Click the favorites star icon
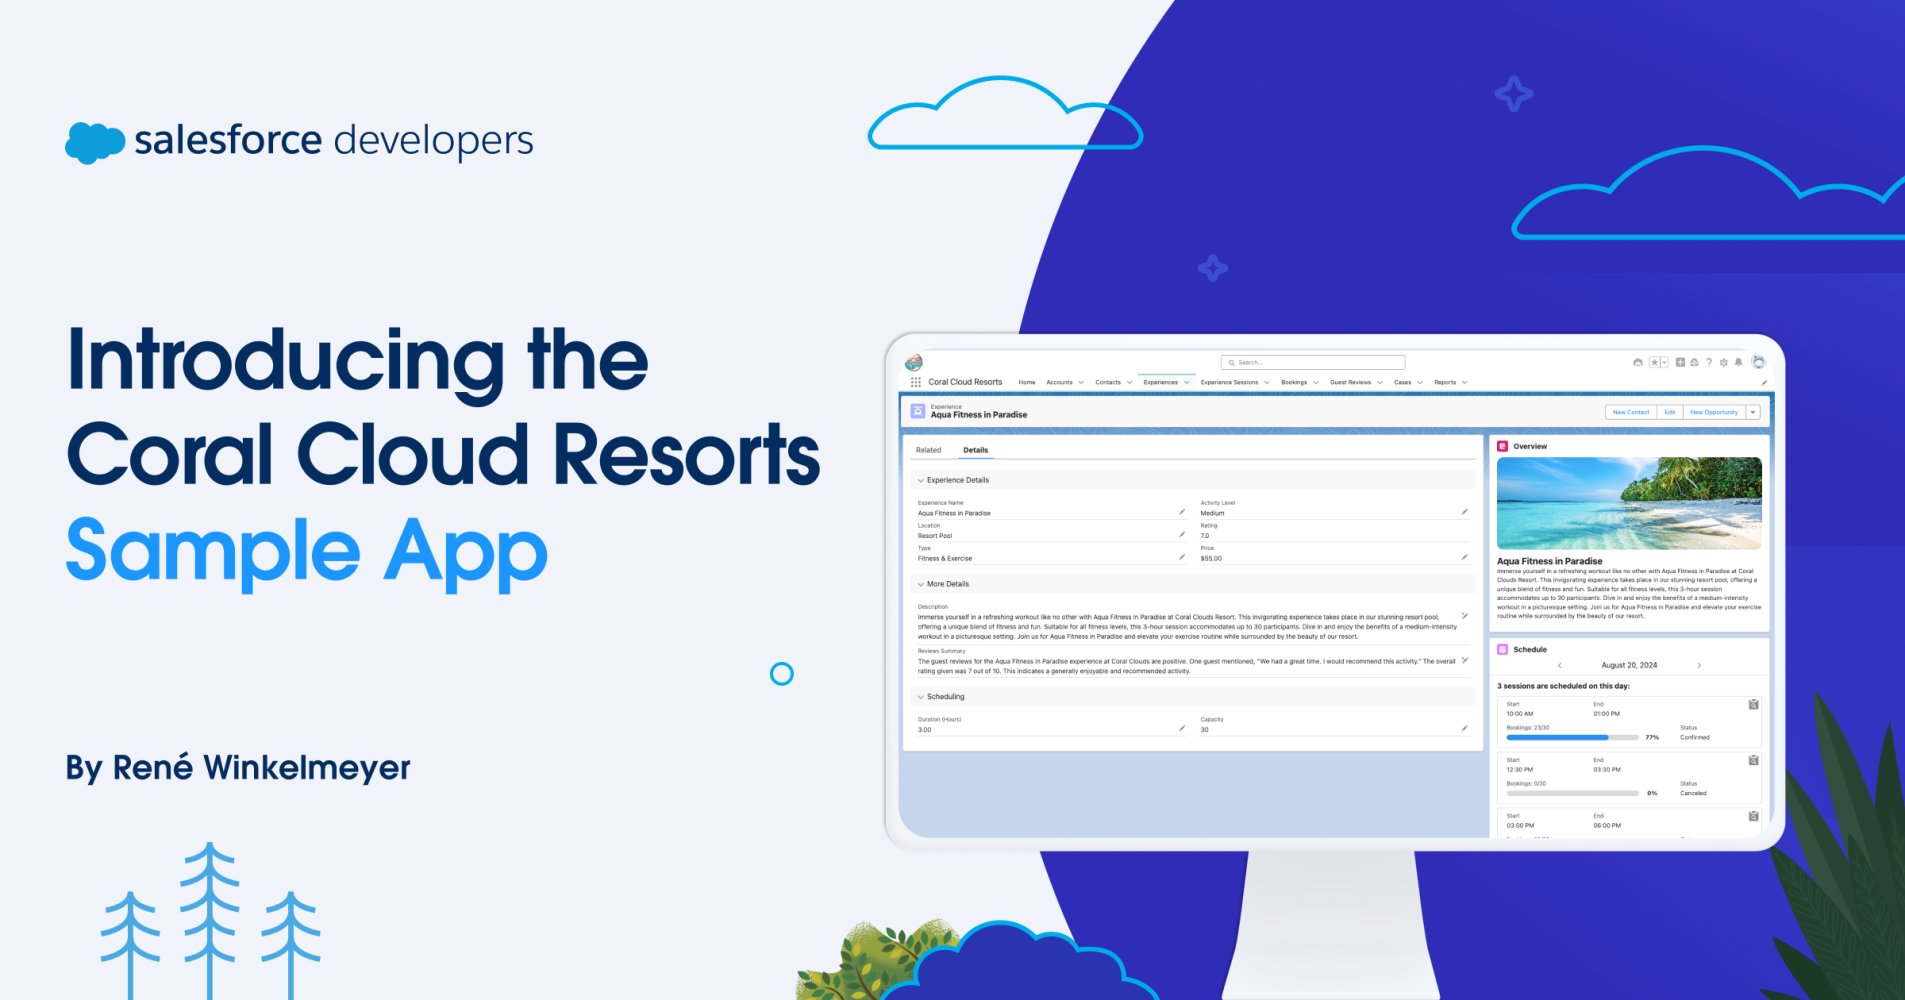The width and height of the screenshot is (1905, 1000). coord(1655,363)
